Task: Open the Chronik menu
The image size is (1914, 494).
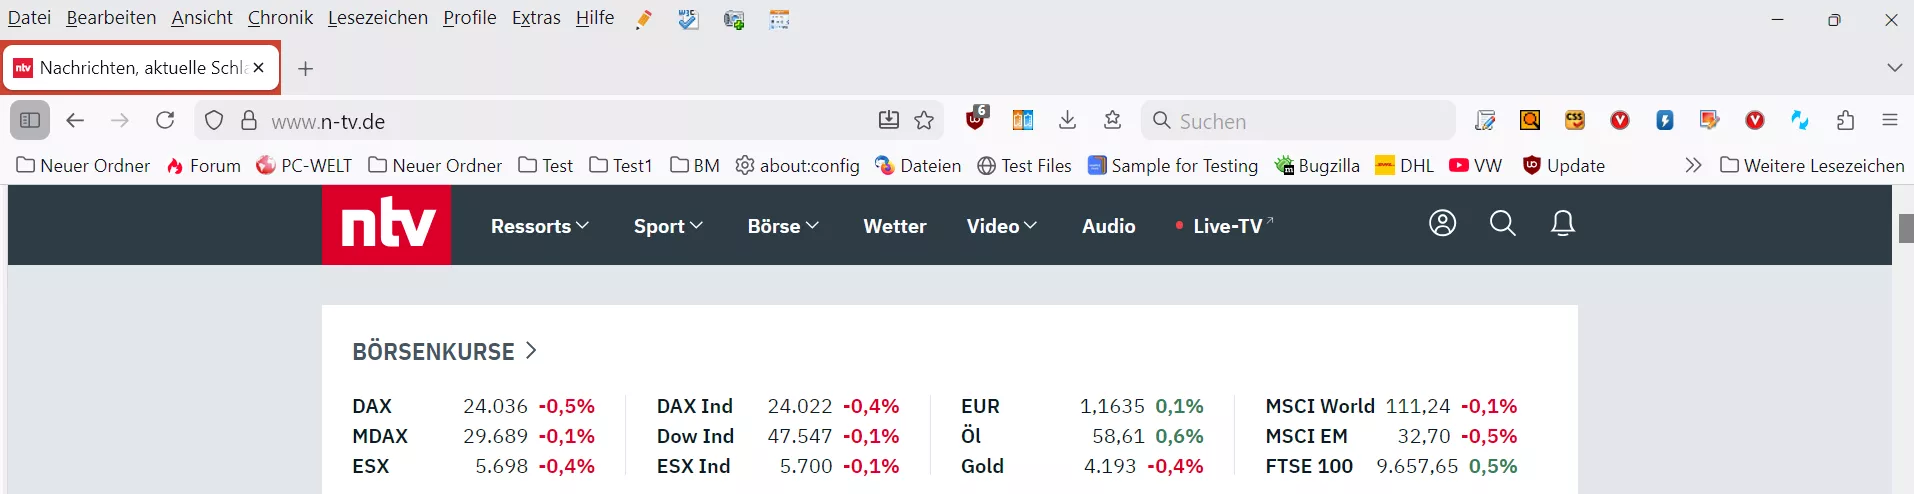Action: tap(280, 18)
